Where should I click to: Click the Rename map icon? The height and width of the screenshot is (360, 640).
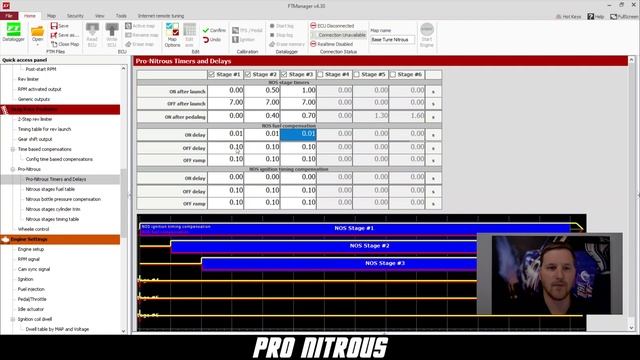pos(128,35)
